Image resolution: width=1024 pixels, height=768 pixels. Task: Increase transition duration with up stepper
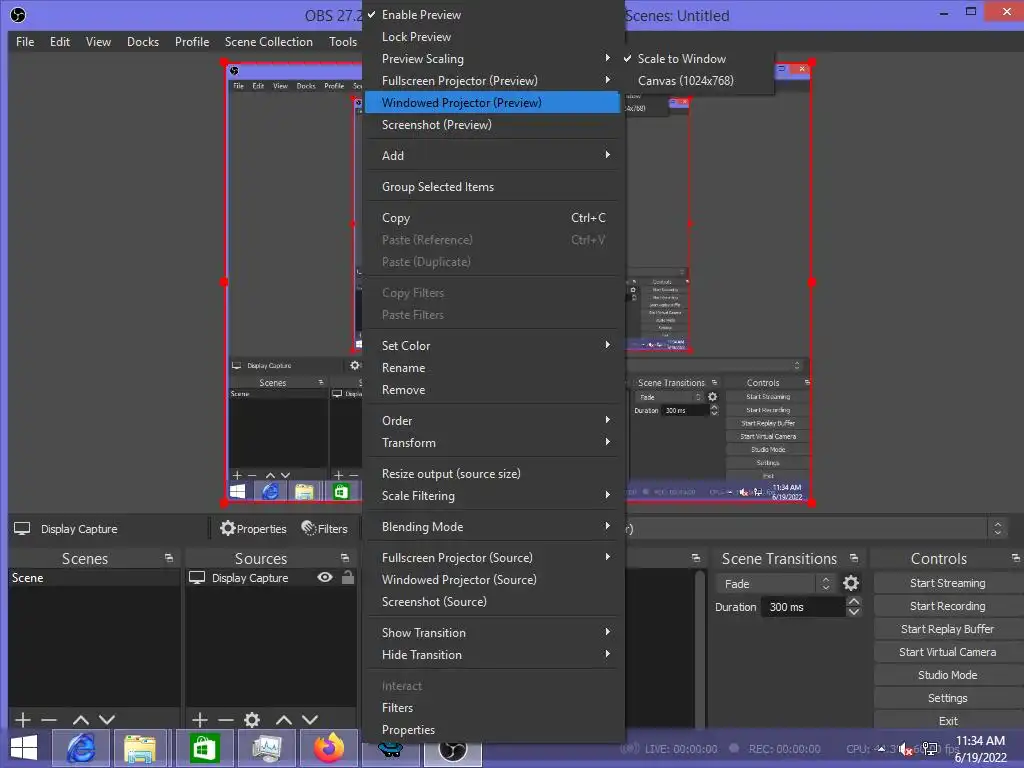tap(854, 601)
